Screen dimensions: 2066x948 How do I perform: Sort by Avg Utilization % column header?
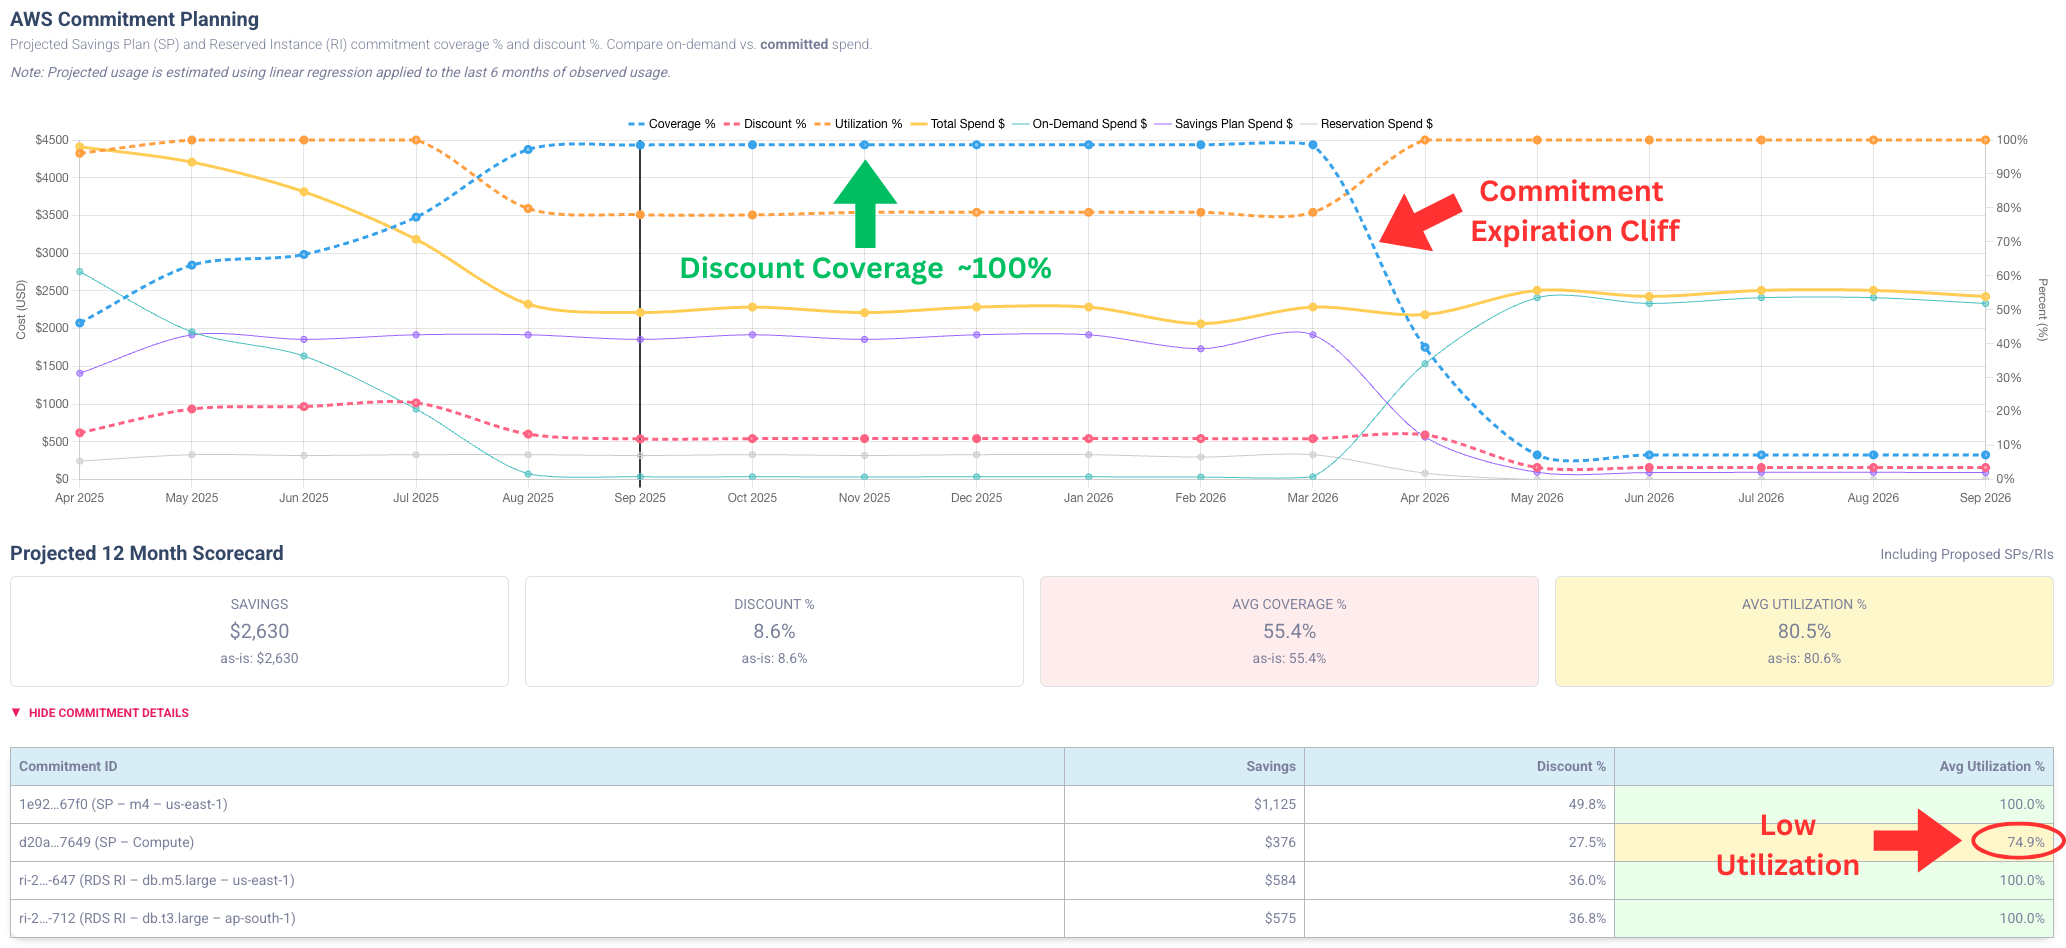[x=1991, y=766]
